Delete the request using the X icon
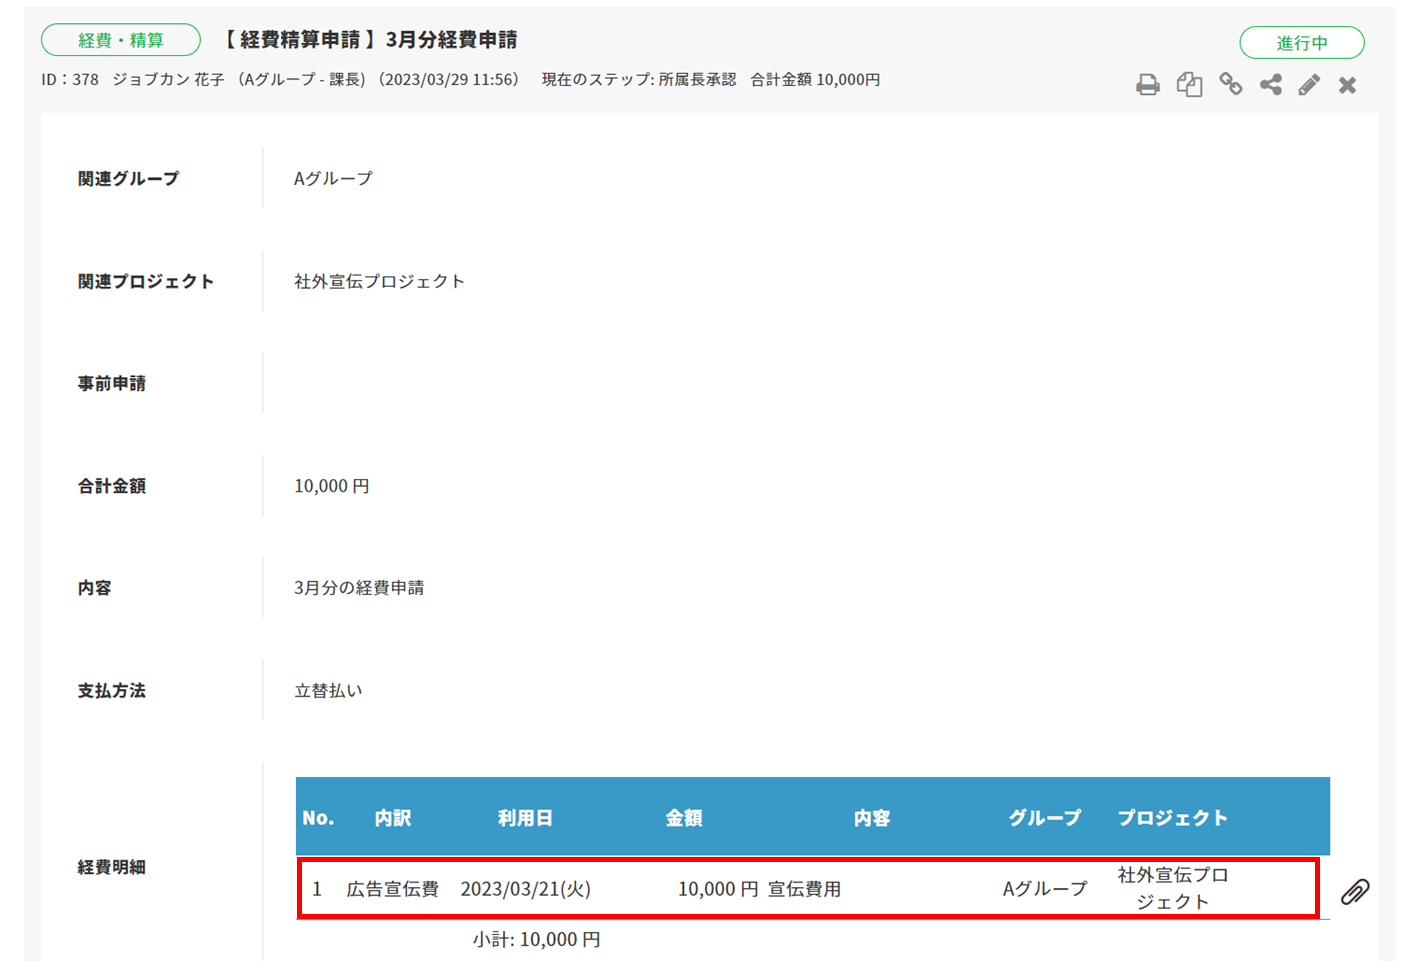The height and width of the screenshot is (961, 1418). 1347,85
